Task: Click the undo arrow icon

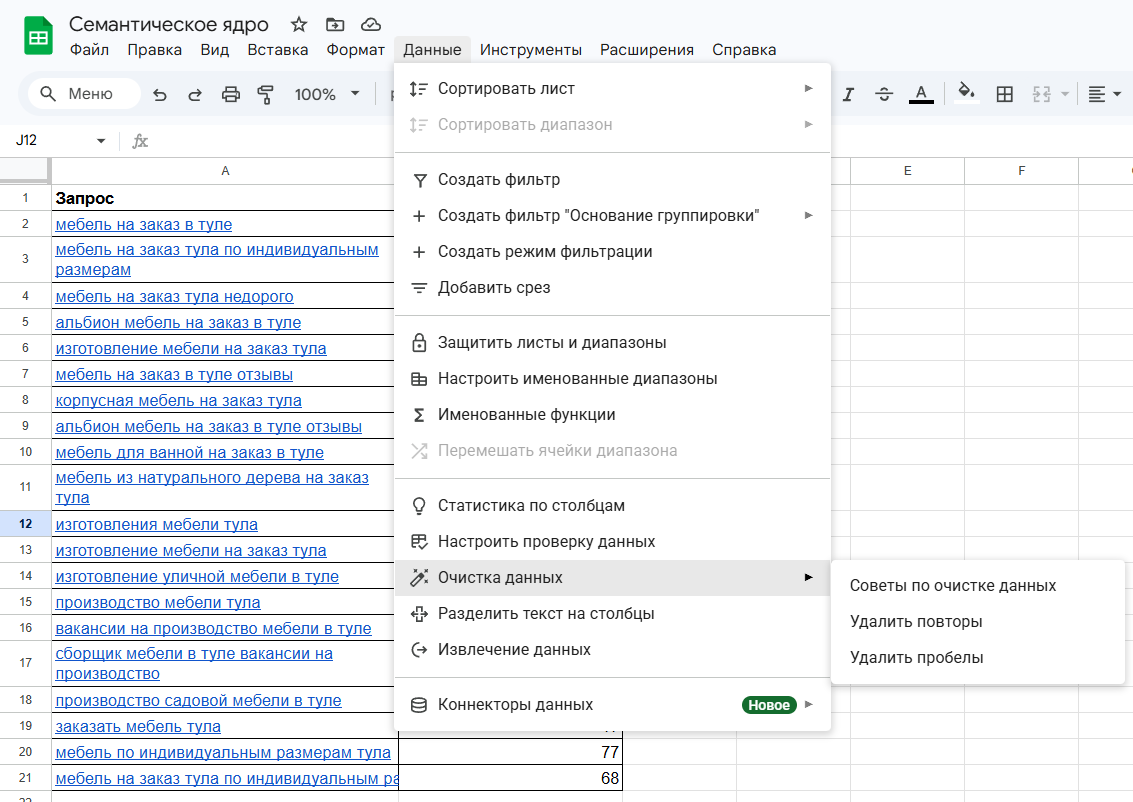Action: [x=160, y=95]
